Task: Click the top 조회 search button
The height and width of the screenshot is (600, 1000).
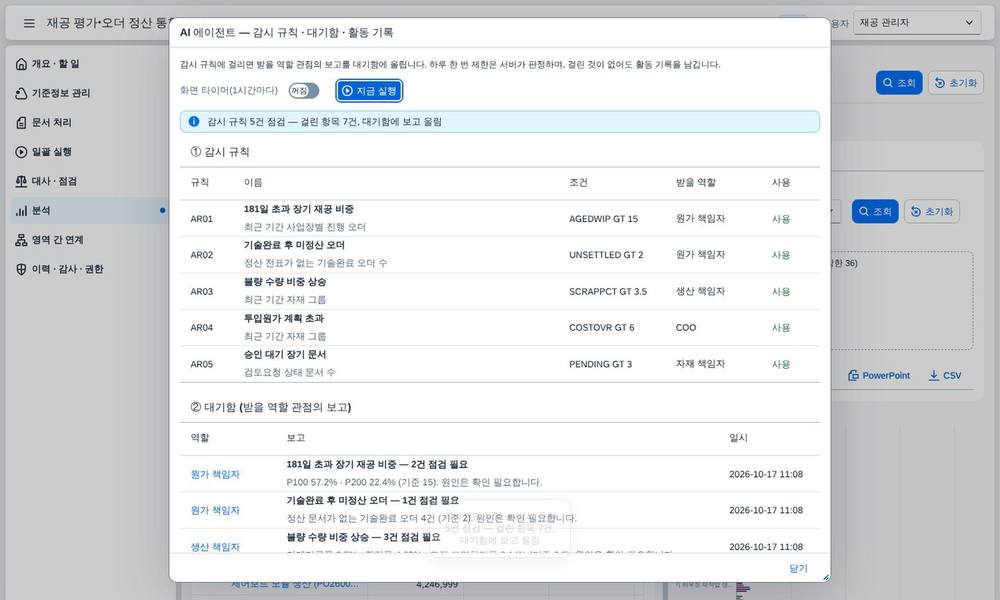Action: point(899,83)
